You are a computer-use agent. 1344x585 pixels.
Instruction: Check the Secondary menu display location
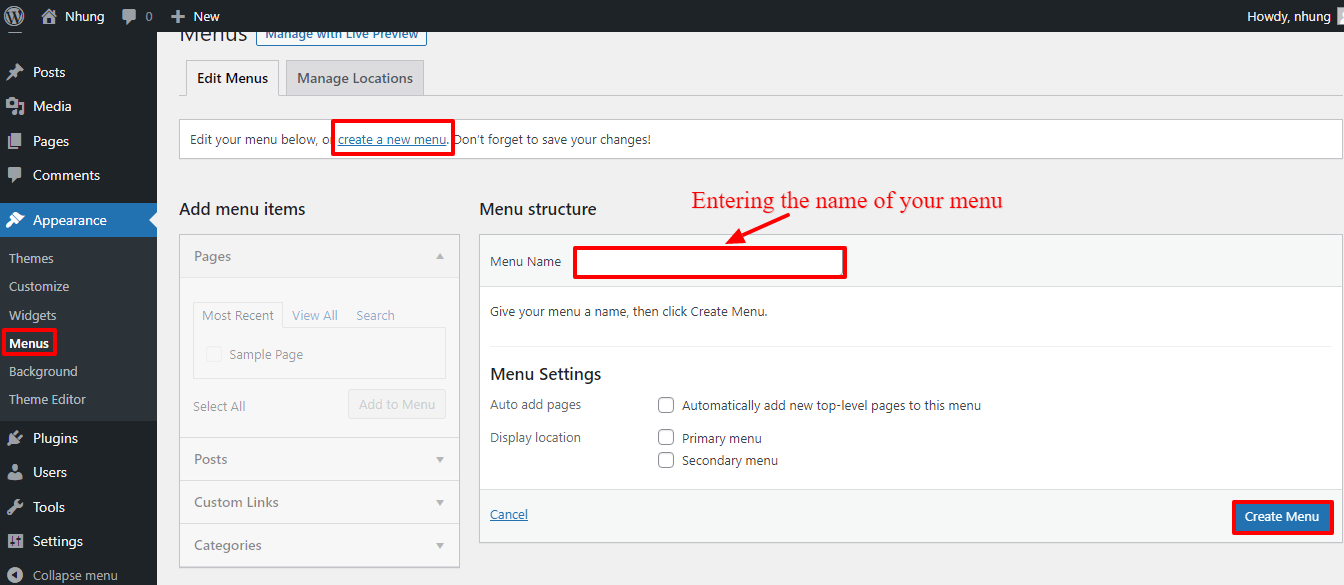tap(666, 460)
